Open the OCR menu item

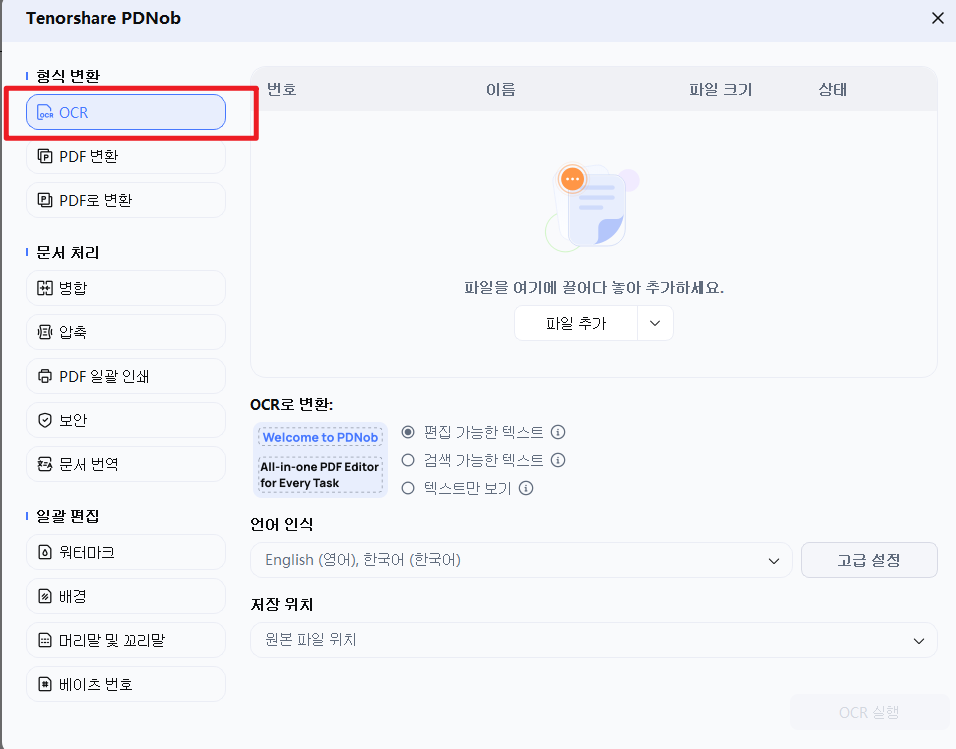click(x=126, y=112)
